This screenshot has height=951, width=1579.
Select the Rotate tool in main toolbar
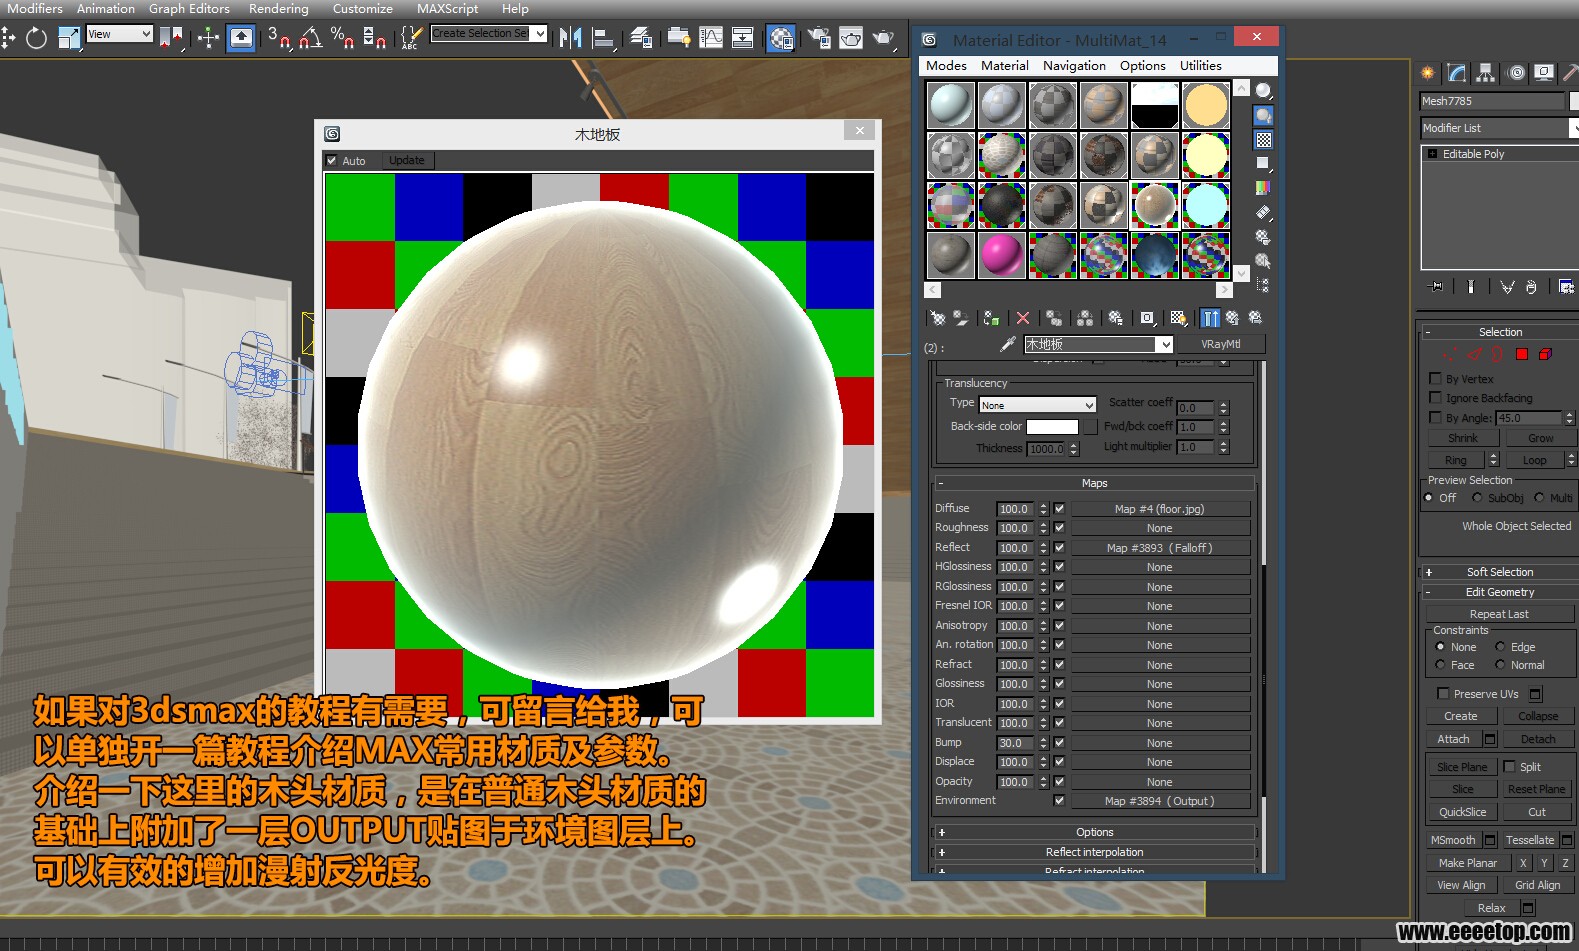tap(36, 38)
